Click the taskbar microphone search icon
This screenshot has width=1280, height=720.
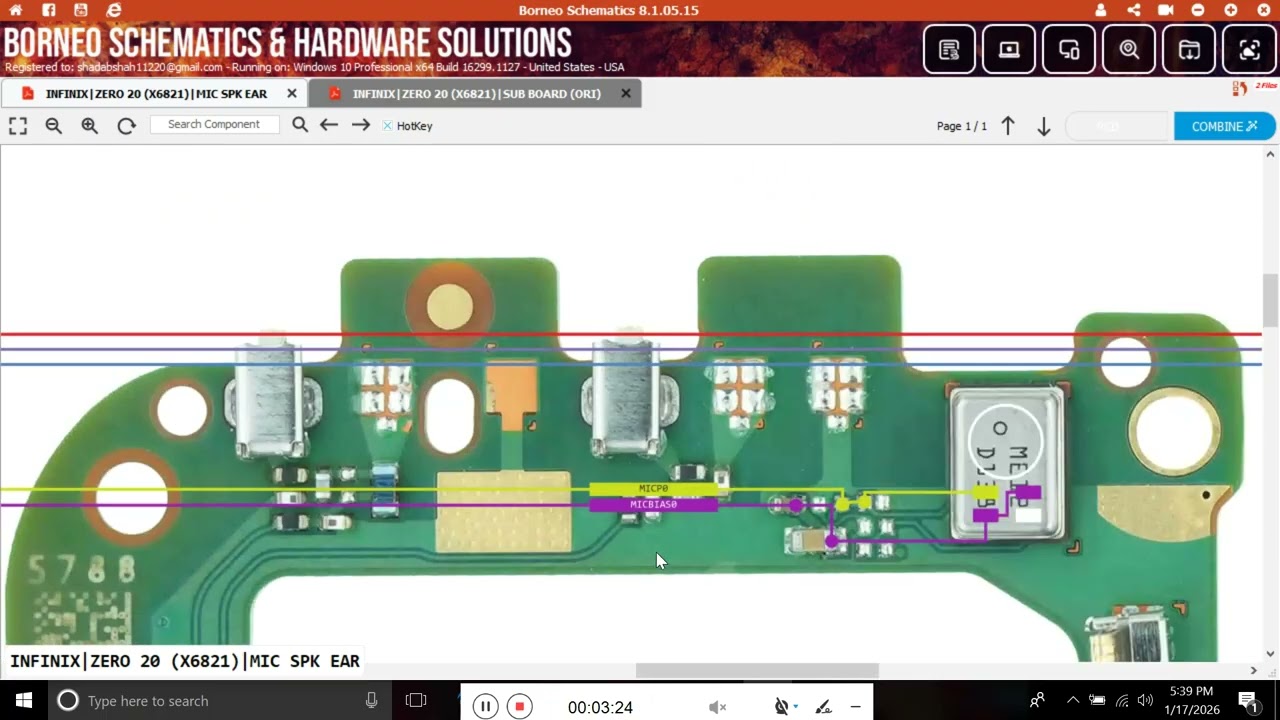(371, 700)
